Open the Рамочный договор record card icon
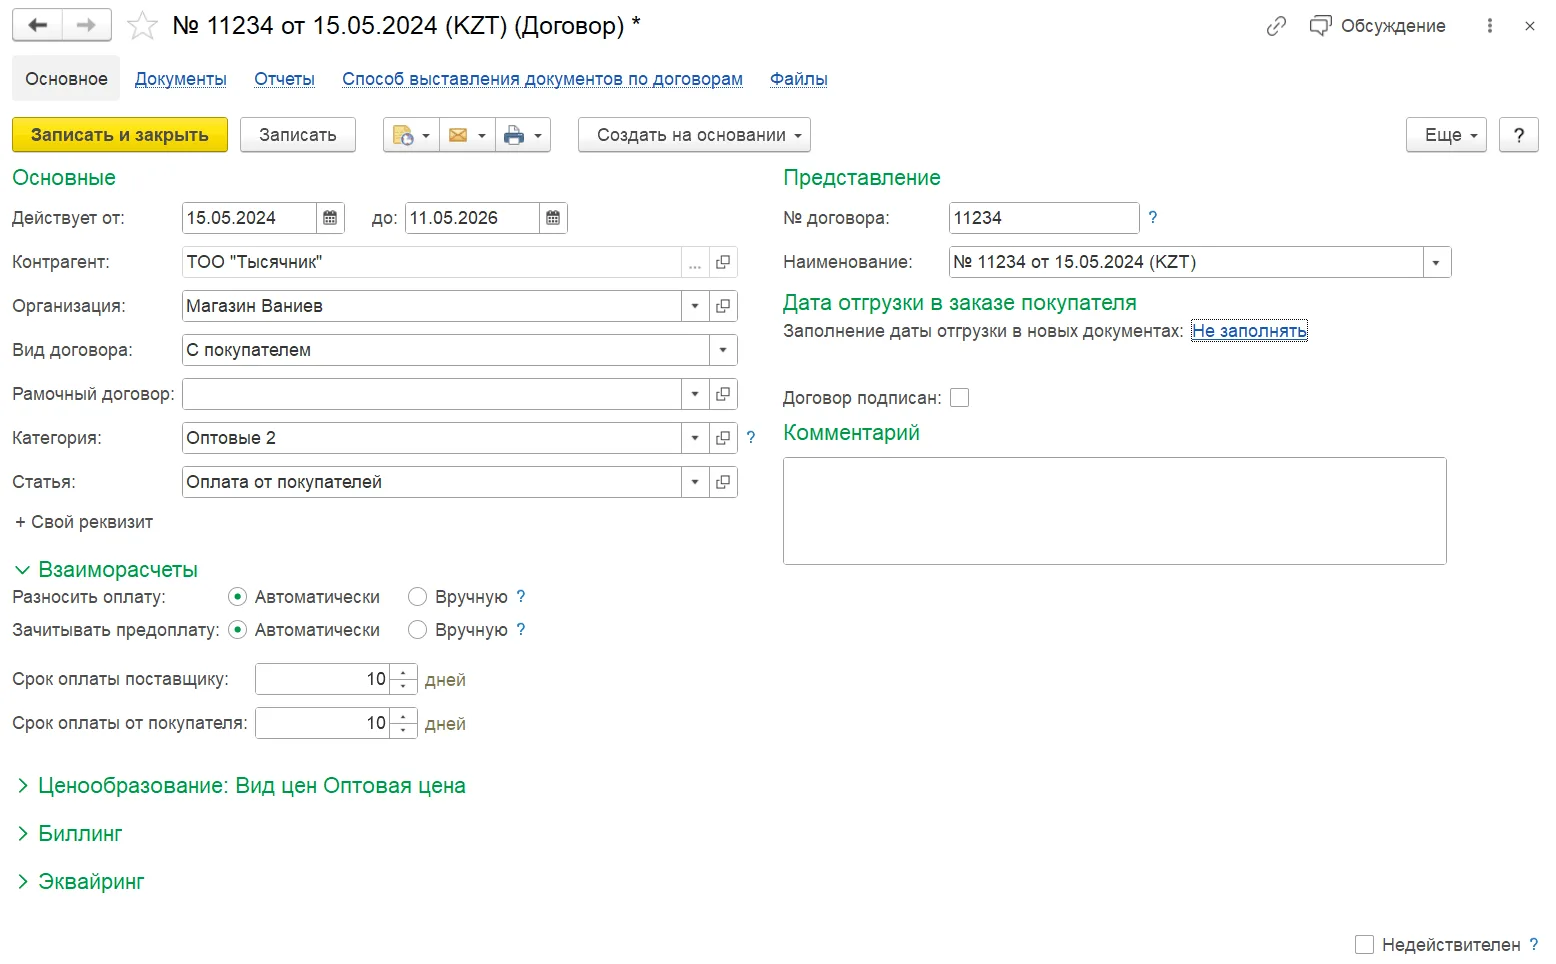1556x964 pixels. pos(723,394)
